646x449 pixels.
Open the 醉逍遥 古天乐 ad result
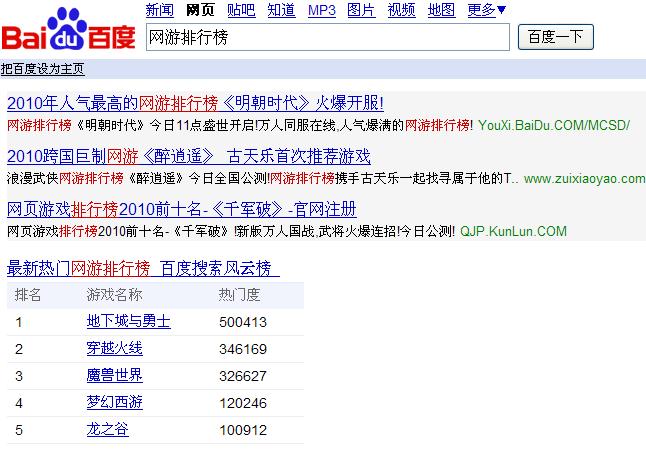[189, 156]
